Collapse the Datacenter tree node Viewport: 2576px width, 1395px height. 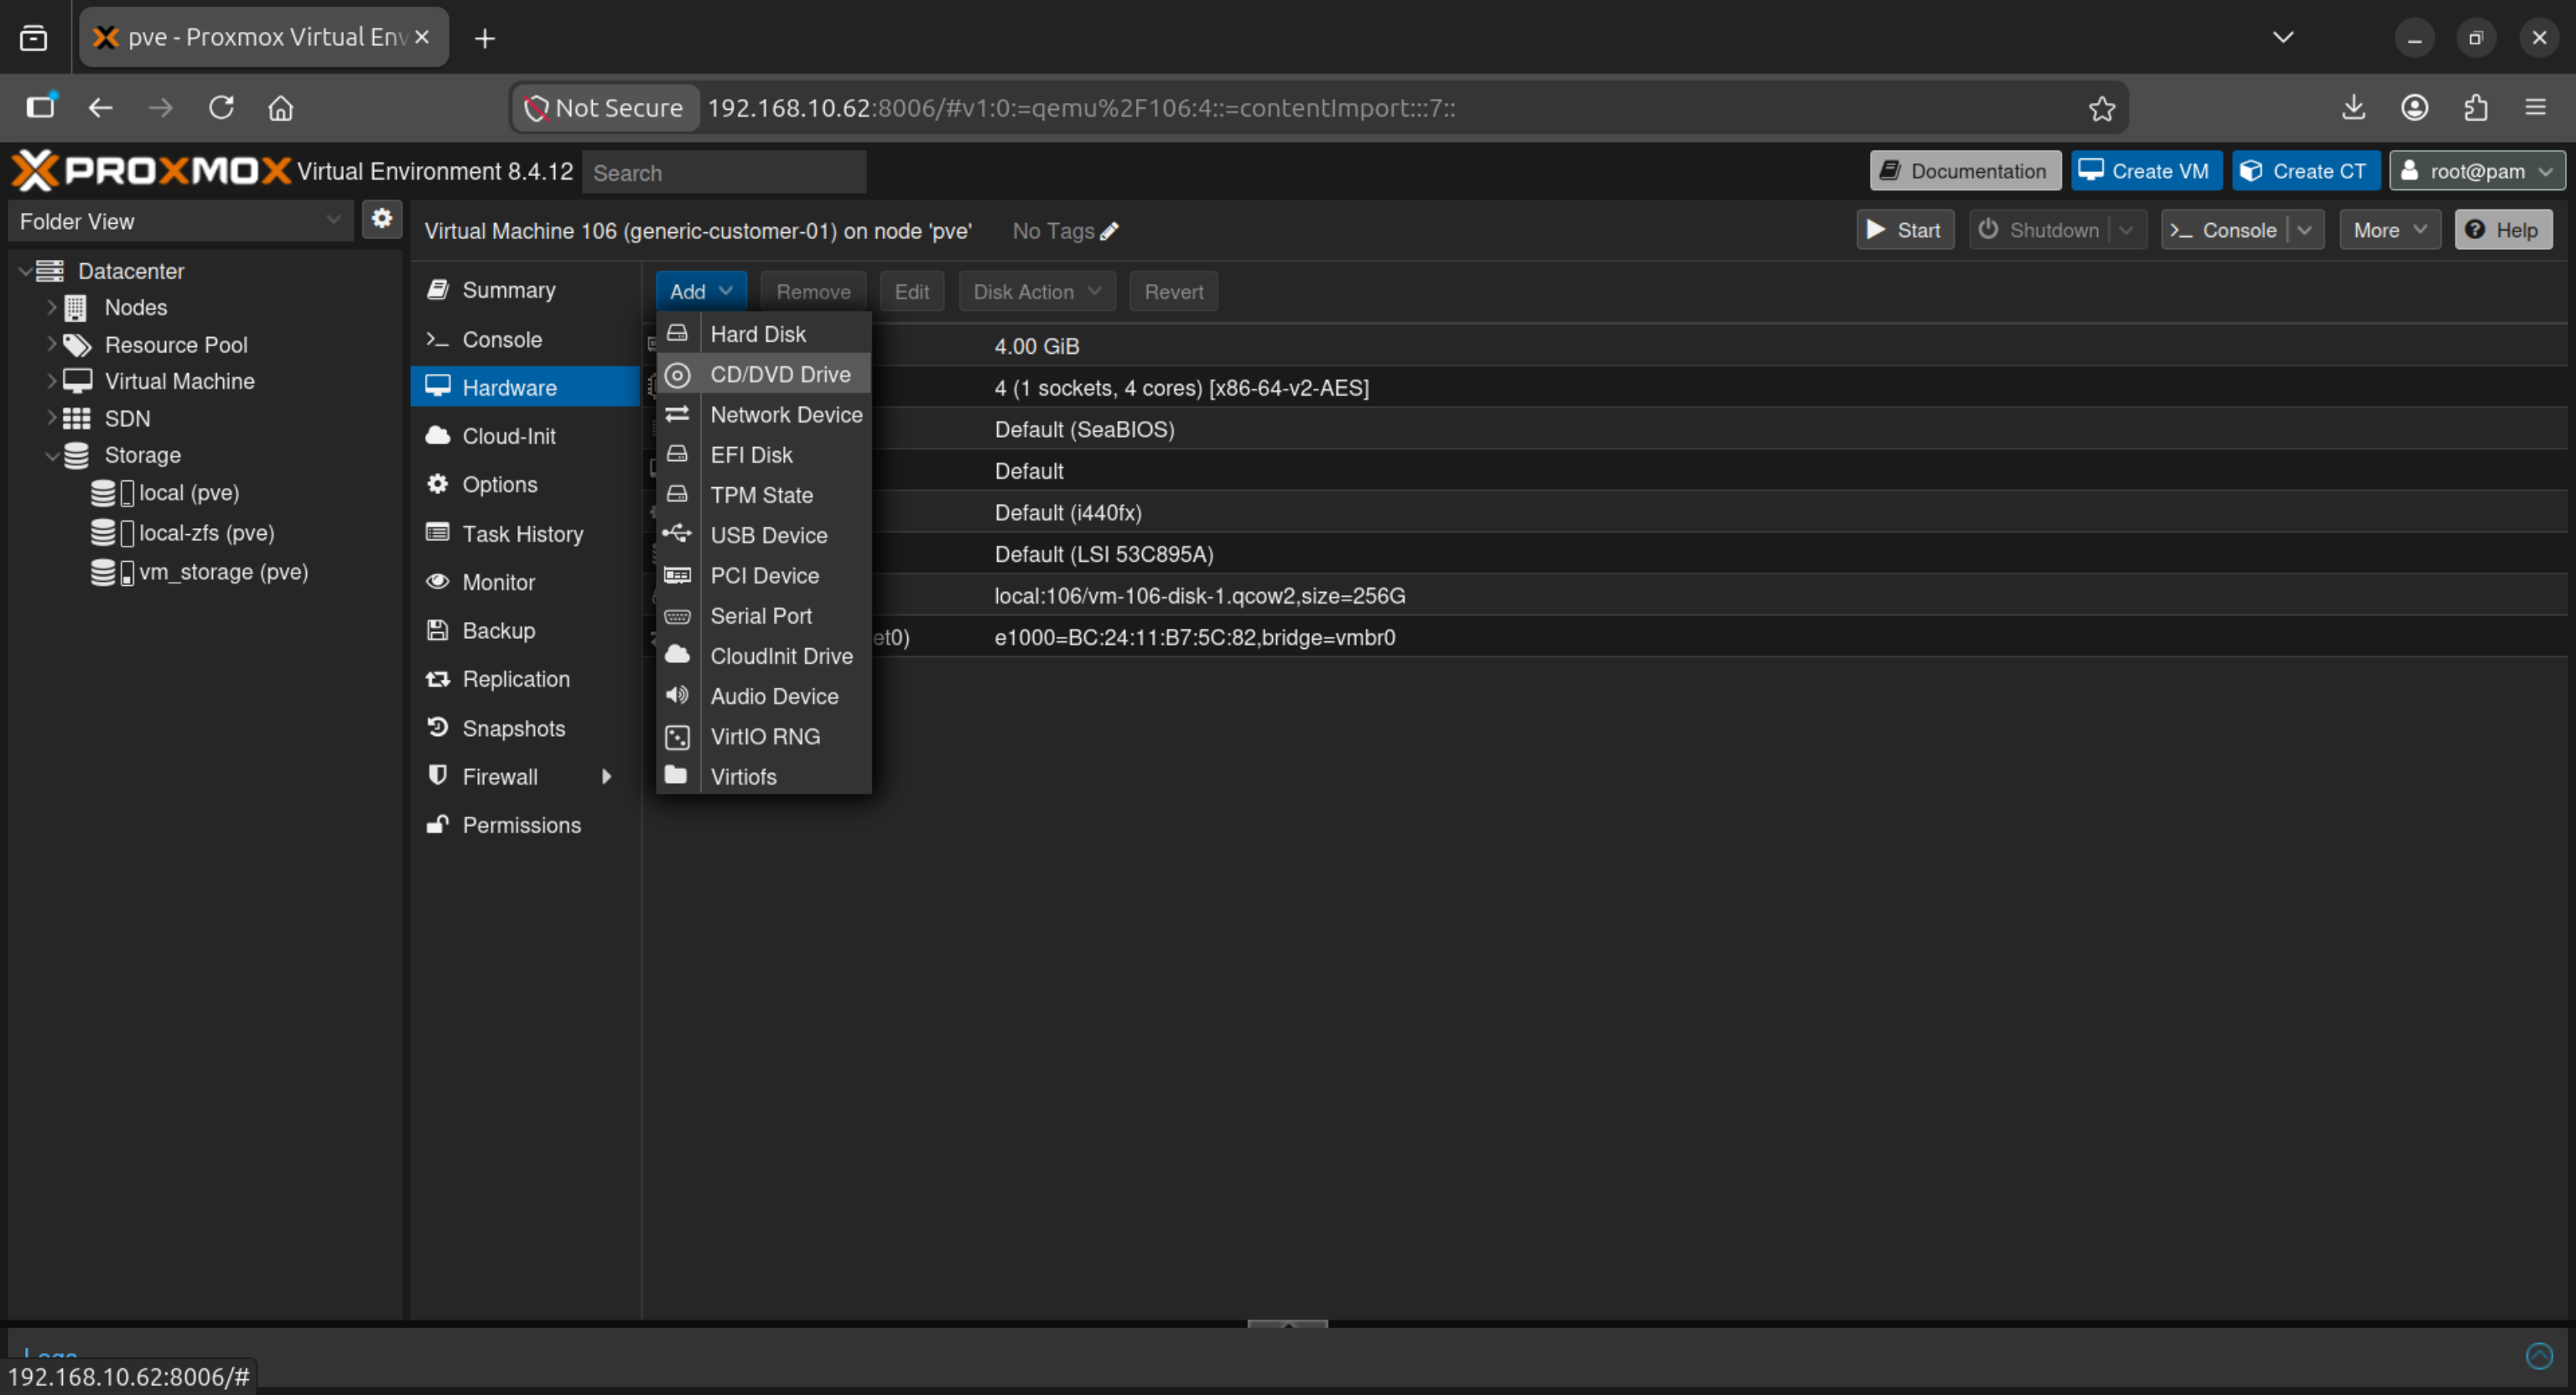[x=25, y=271]
